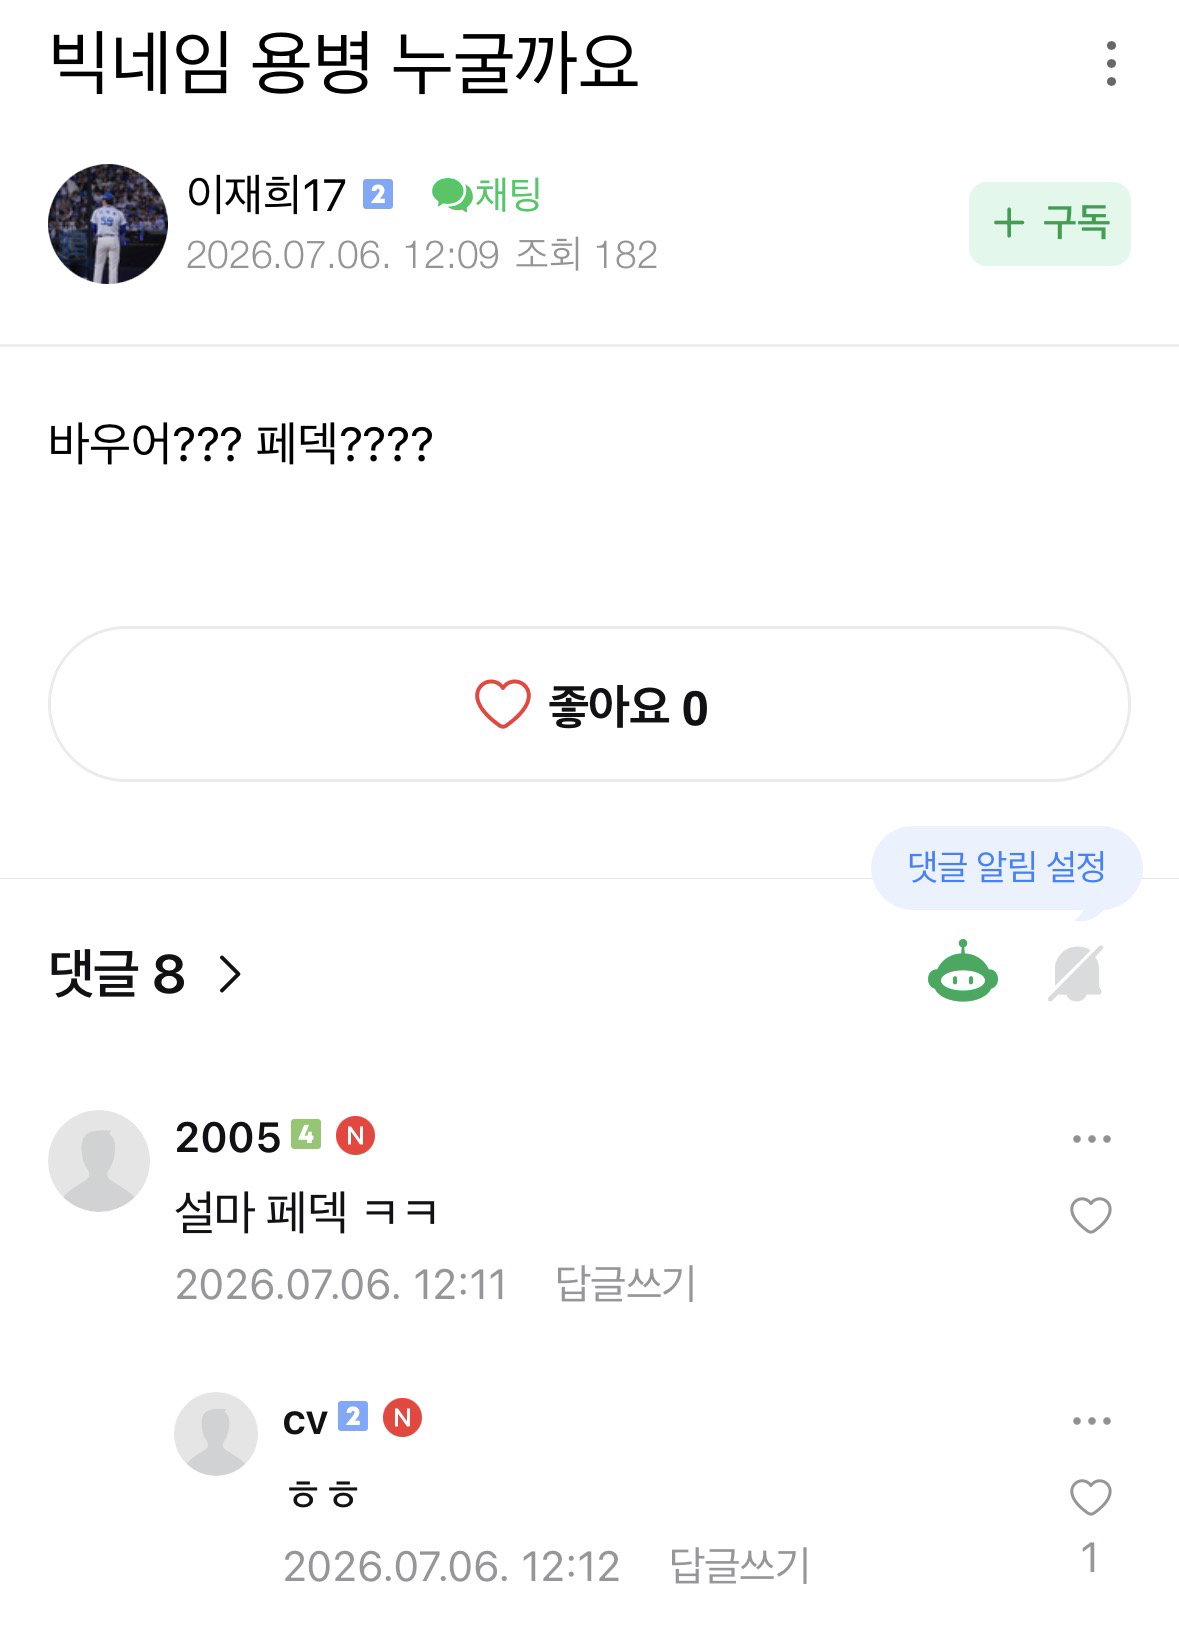Toggle the muted comment notification bell
This screenshot has height=1631, width=1179.
[x=1076, y=973]
